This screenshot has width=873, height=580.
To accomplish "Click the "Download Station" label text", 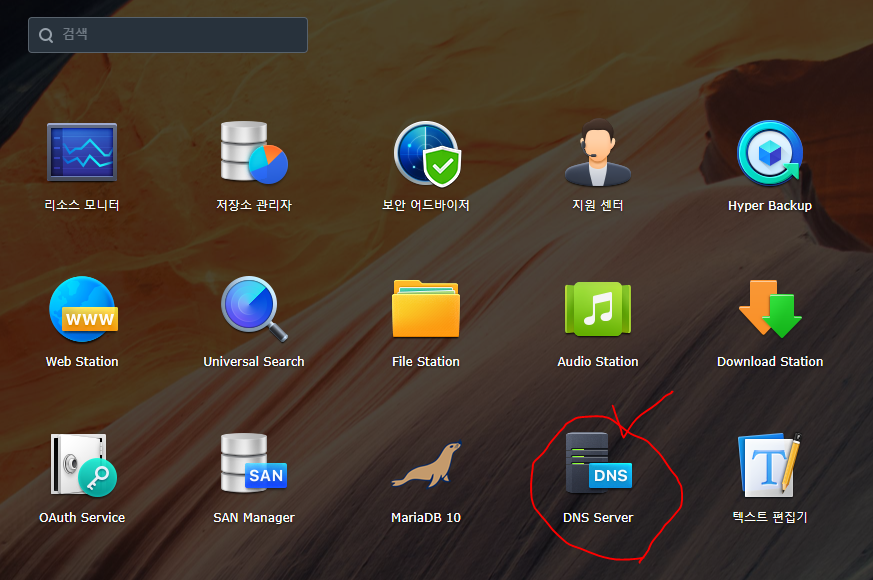I will pos(770,362).
